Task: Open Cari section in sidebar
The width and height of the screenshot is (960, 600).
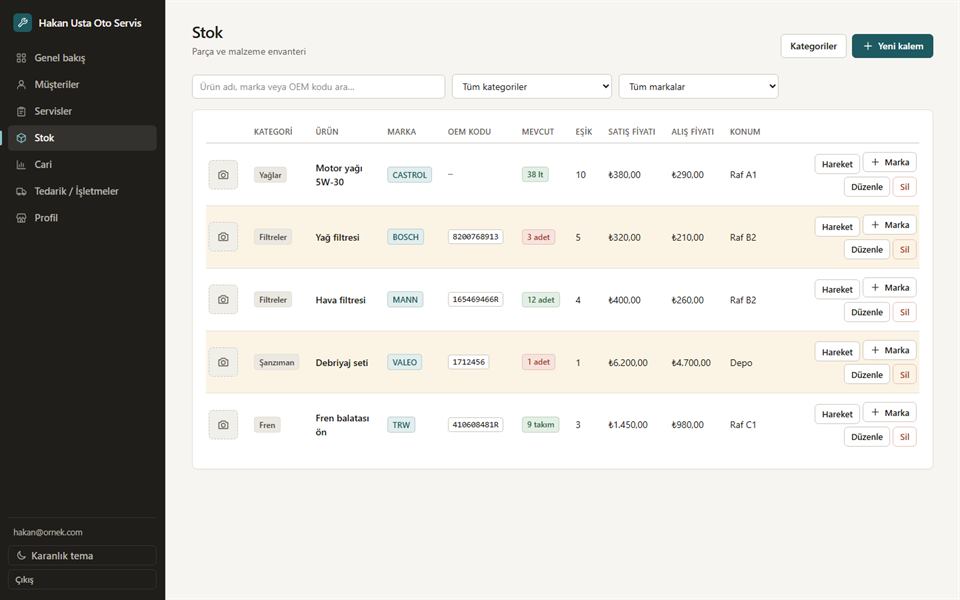Action: coord(82,165)
